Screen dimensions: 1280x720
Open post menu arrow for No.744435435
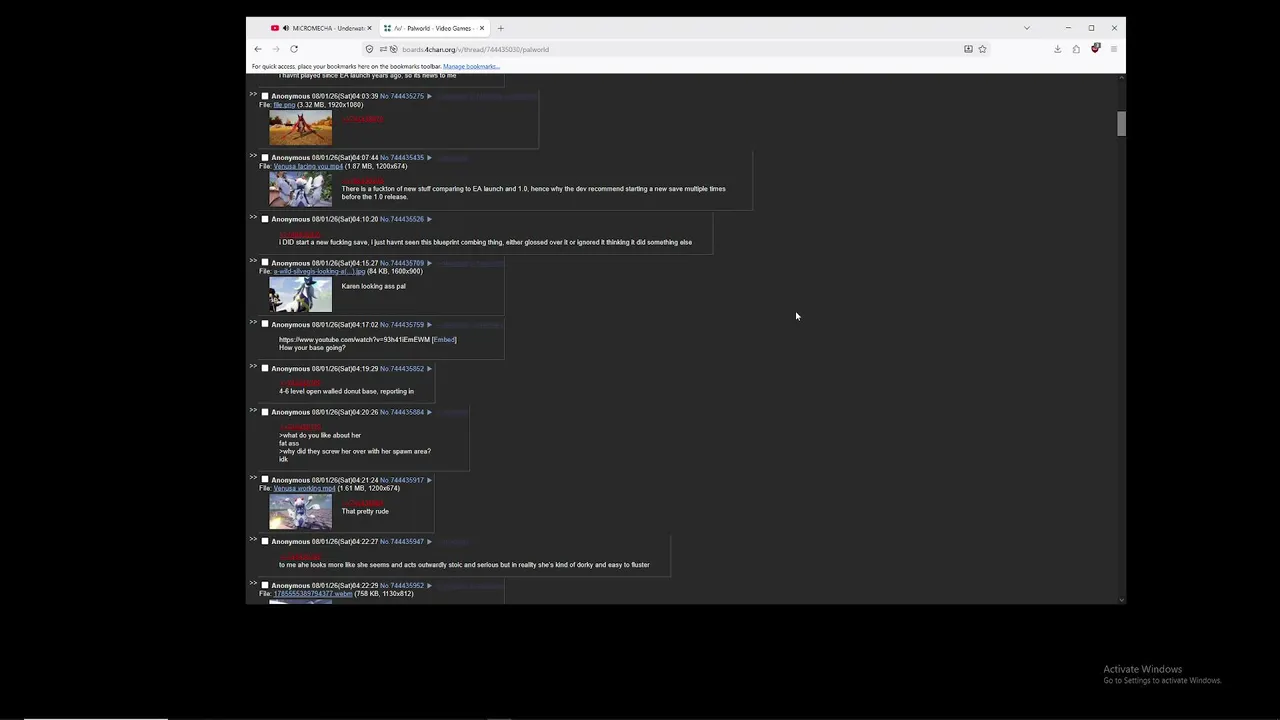pos(430,158)
